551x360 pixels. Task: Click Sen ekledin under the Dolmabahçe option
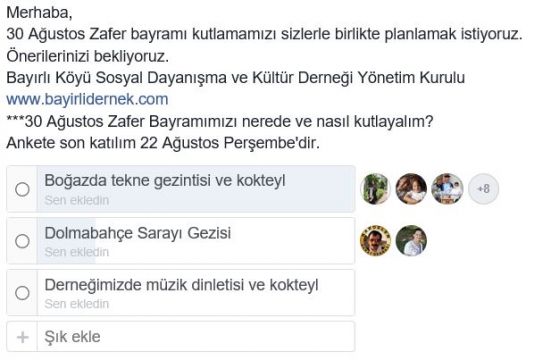tap(77, 252)
